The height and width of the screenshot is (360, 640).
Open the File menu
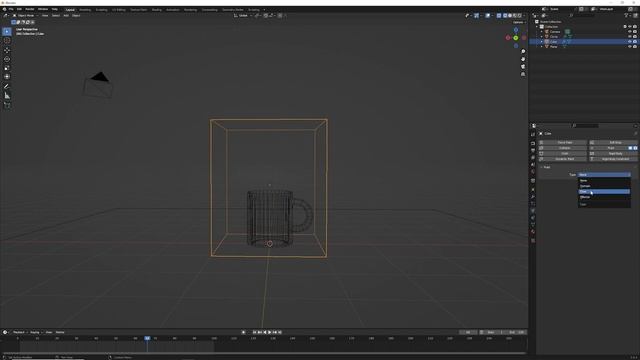click(x=11, y=9)
